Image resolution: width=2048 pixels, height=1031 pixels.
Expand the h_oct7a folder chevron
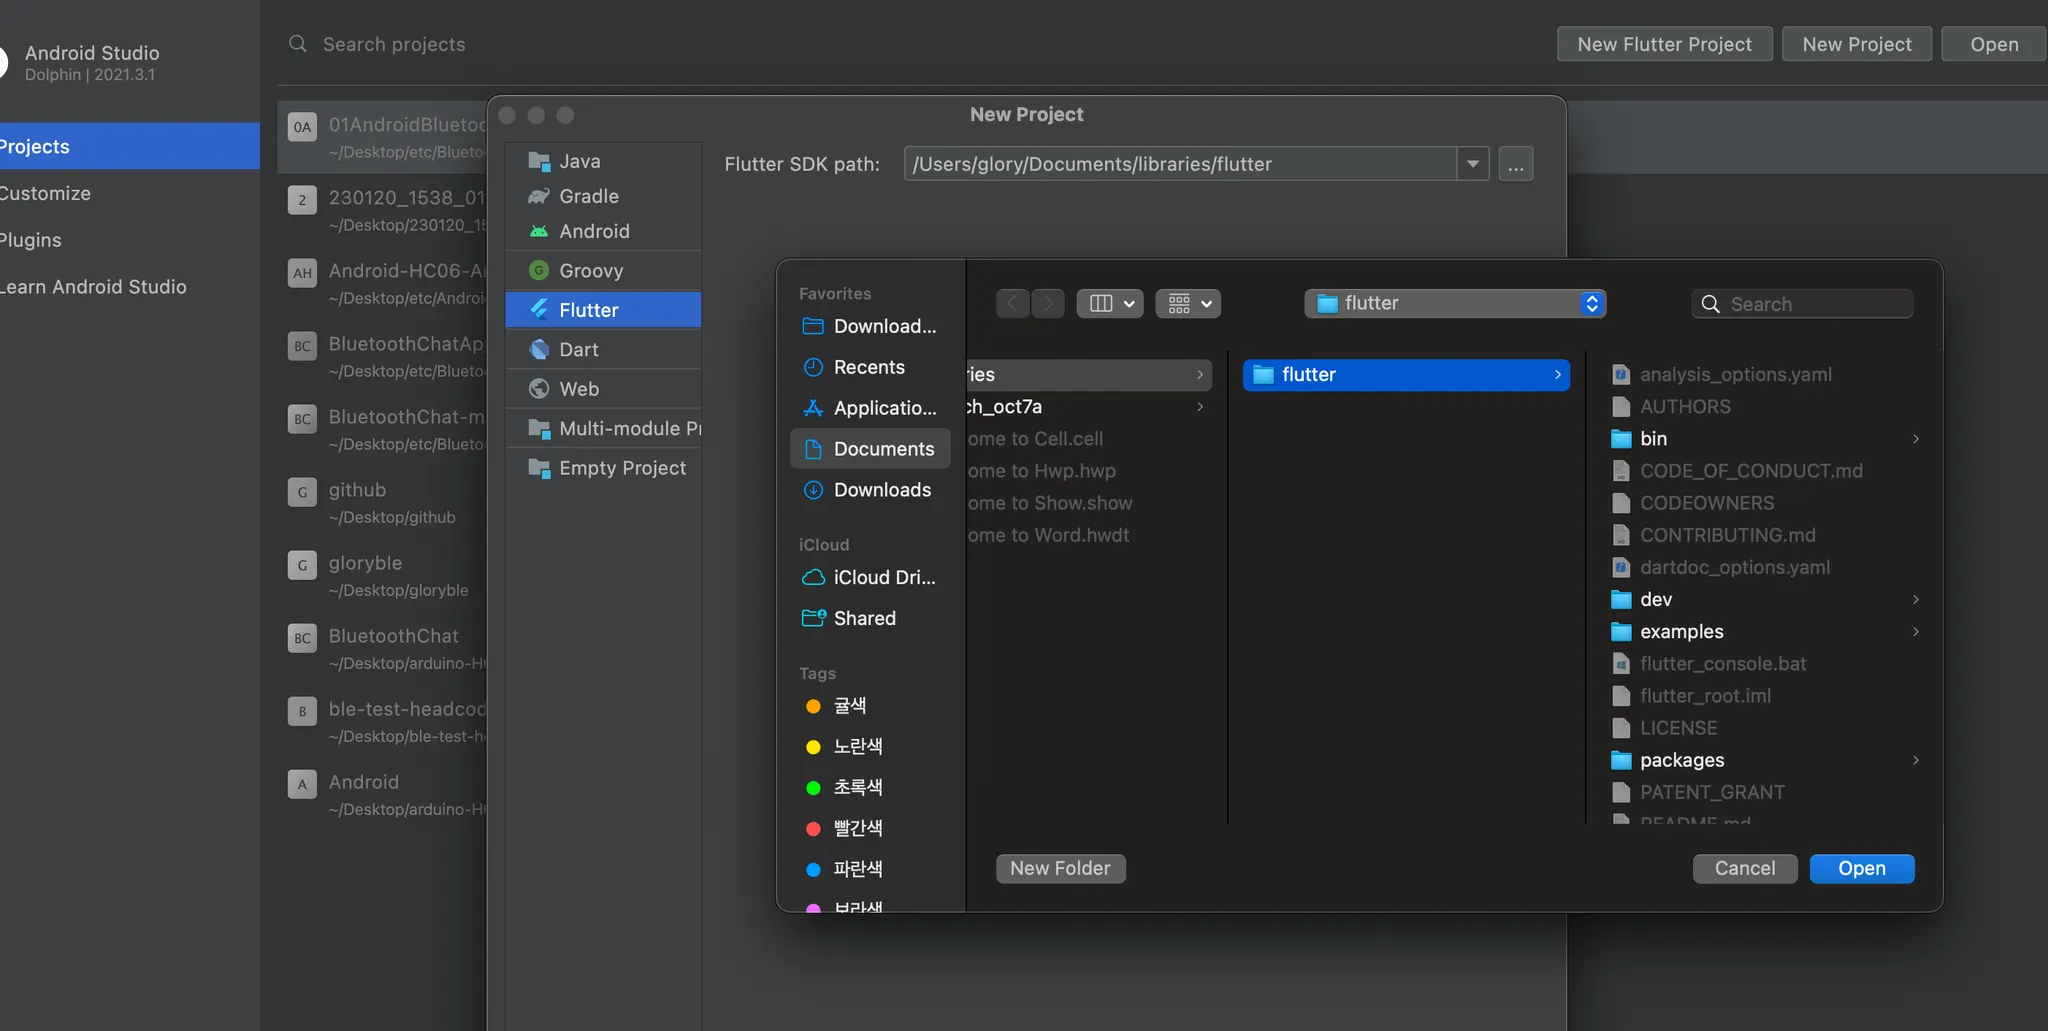1200,407
